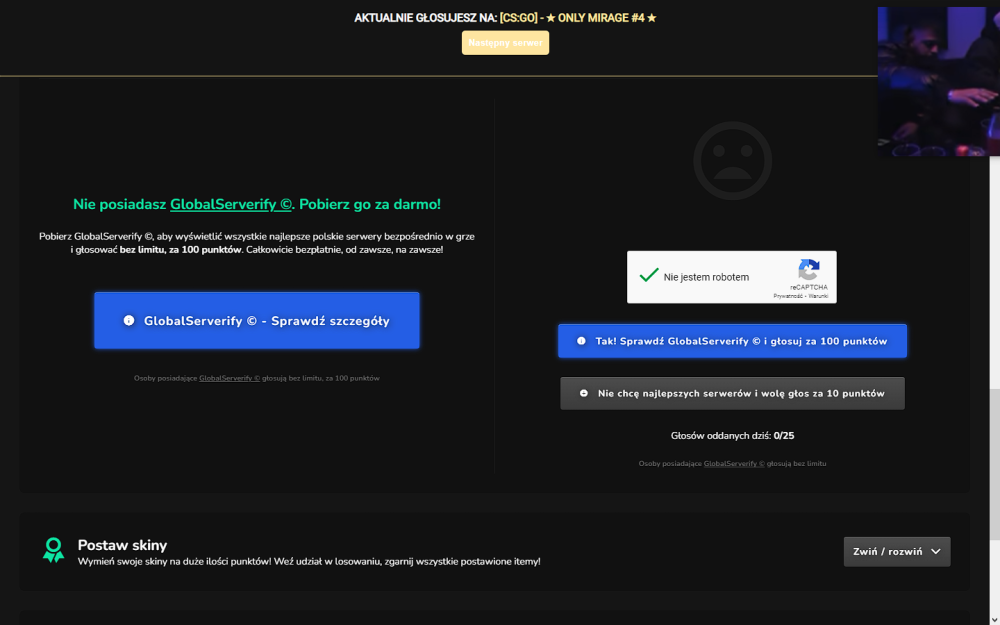Toggle the Nie jestem robotem reCAPTCHA checkbox

[x=649, y=276]
